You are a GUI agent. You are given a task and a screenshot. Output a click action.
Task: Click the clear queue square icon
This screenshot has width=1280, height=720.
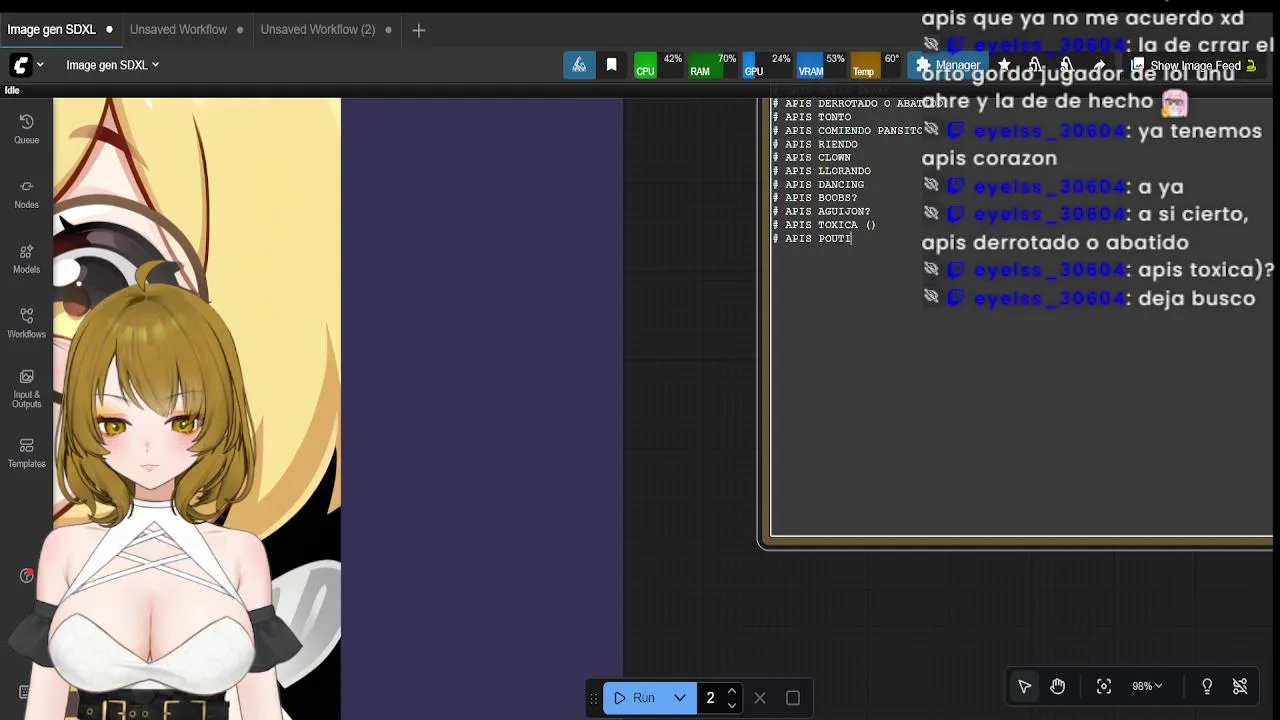[793, 698]
